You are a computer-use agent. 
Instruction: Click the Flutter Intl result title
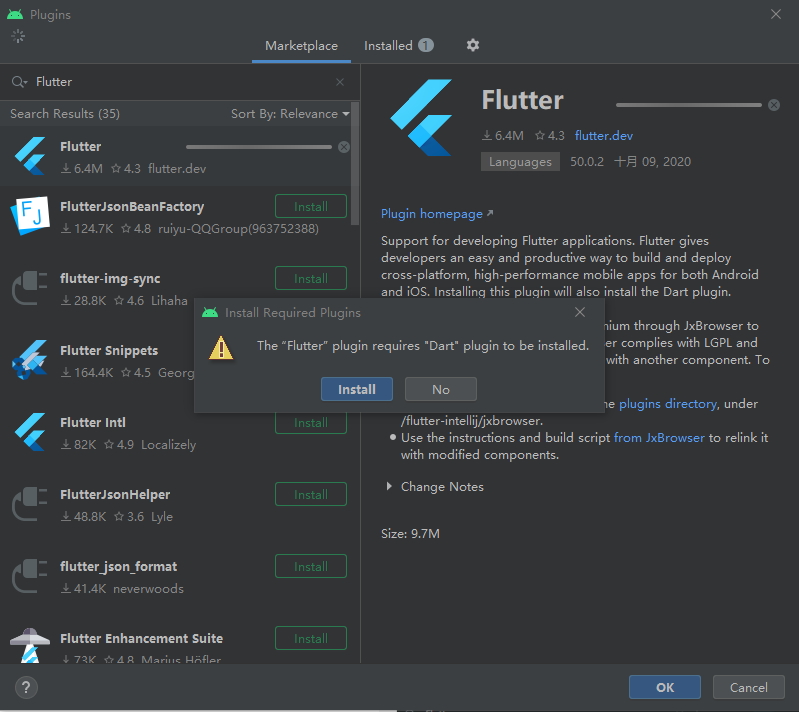[x=93, y=423]
